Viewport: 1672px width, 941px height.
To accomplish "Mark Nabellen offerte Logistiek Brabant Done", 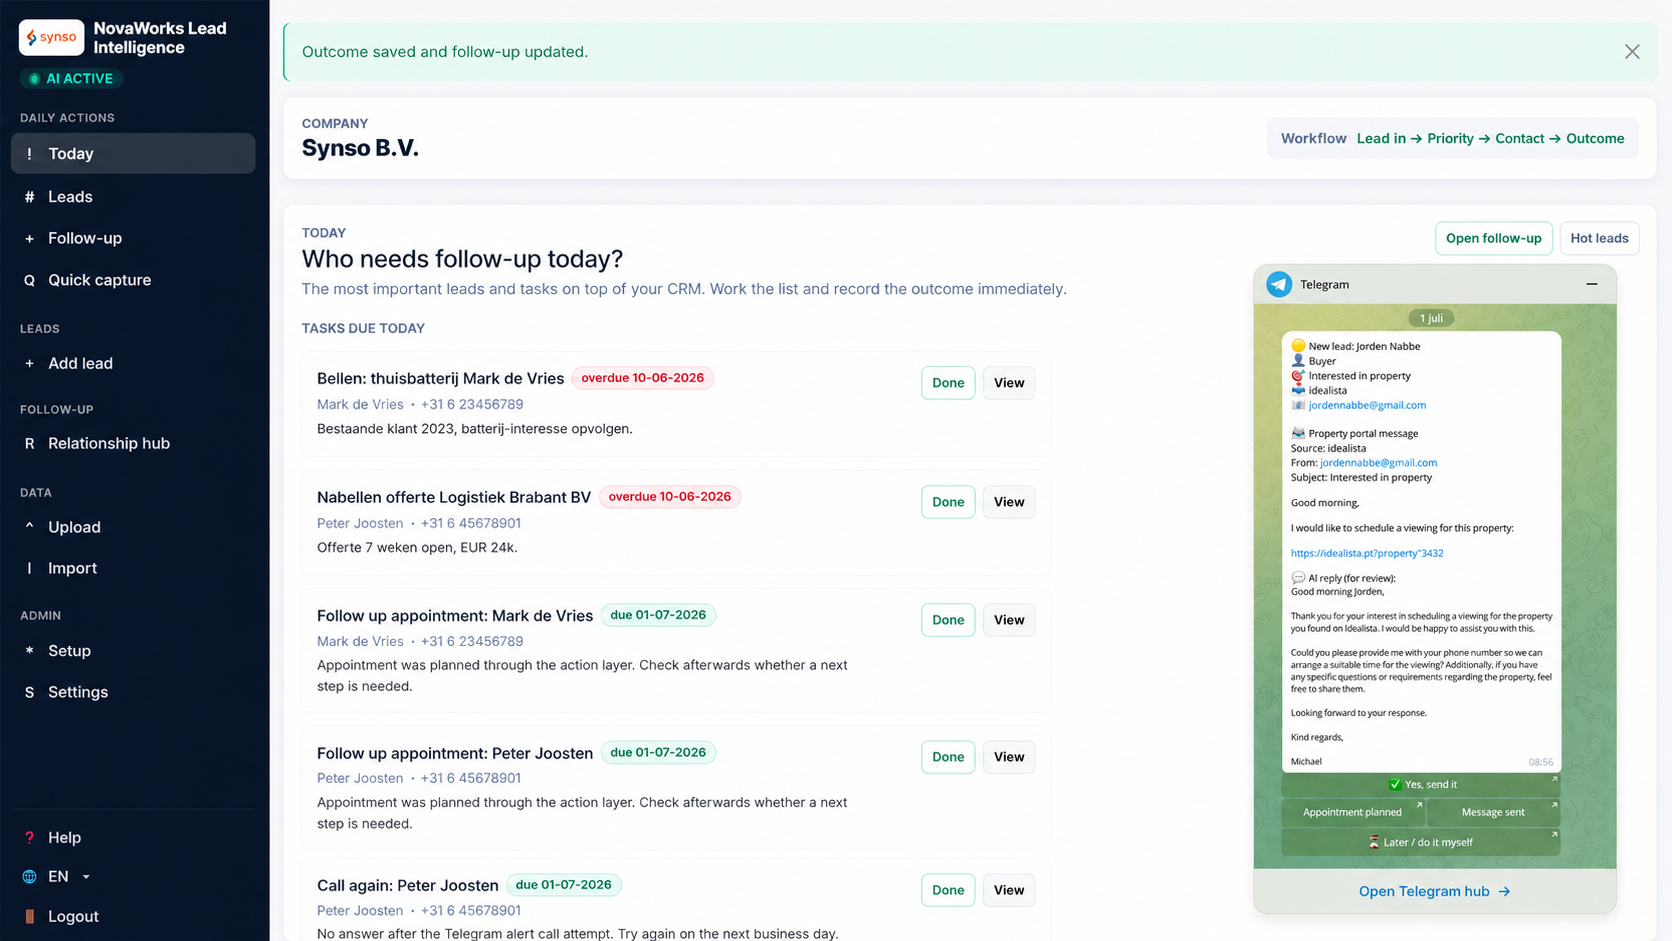I will pos(948,502).
